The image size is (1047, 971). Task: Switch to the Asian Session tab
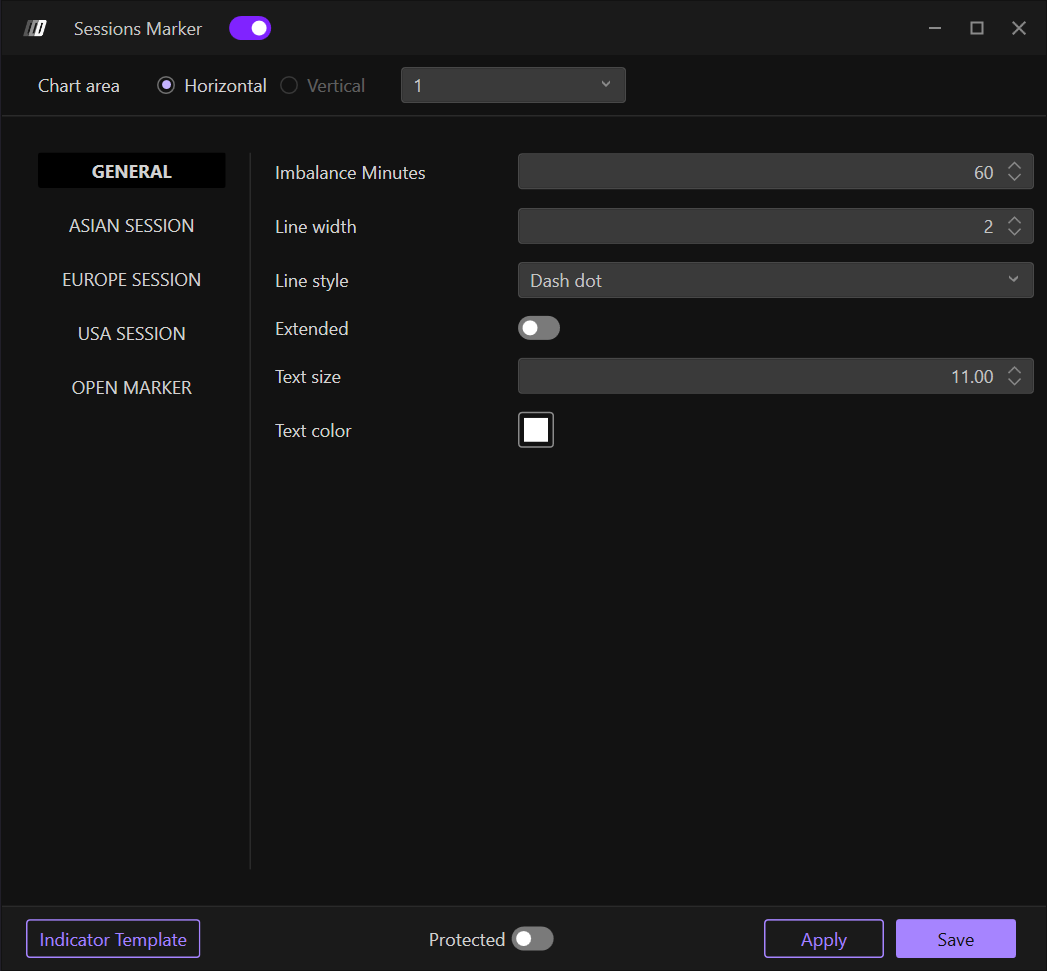tap(132, 226)
